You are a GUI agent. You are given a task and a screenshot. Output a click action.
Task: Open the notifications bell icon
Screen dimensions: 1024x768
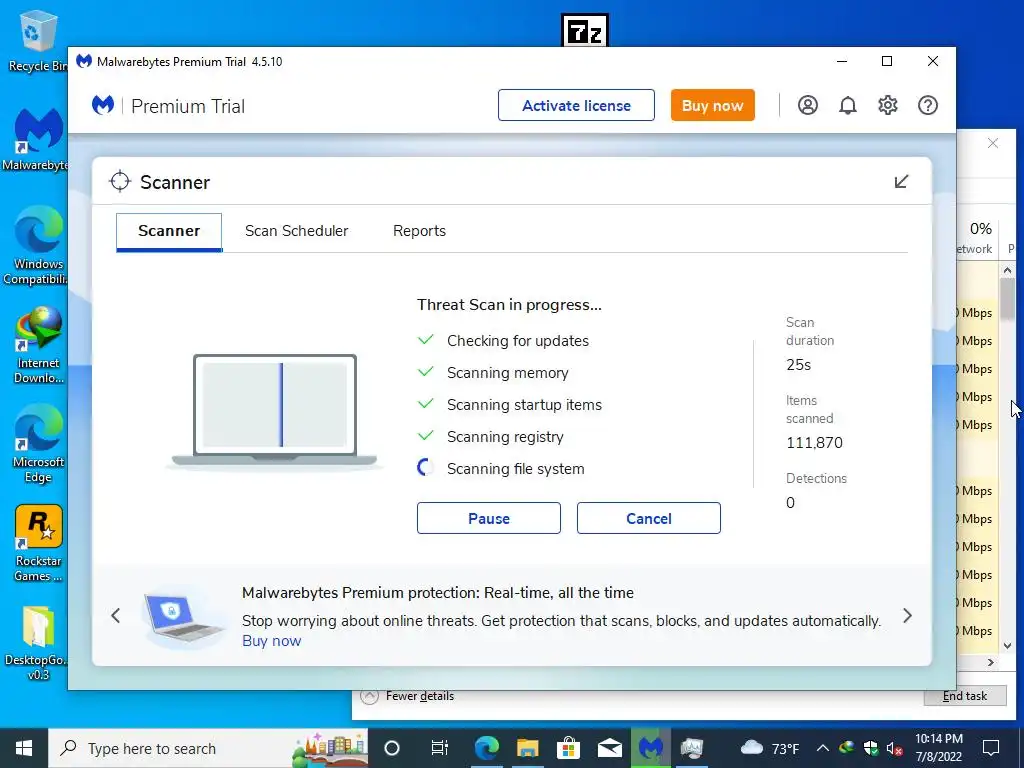[848, 105]
